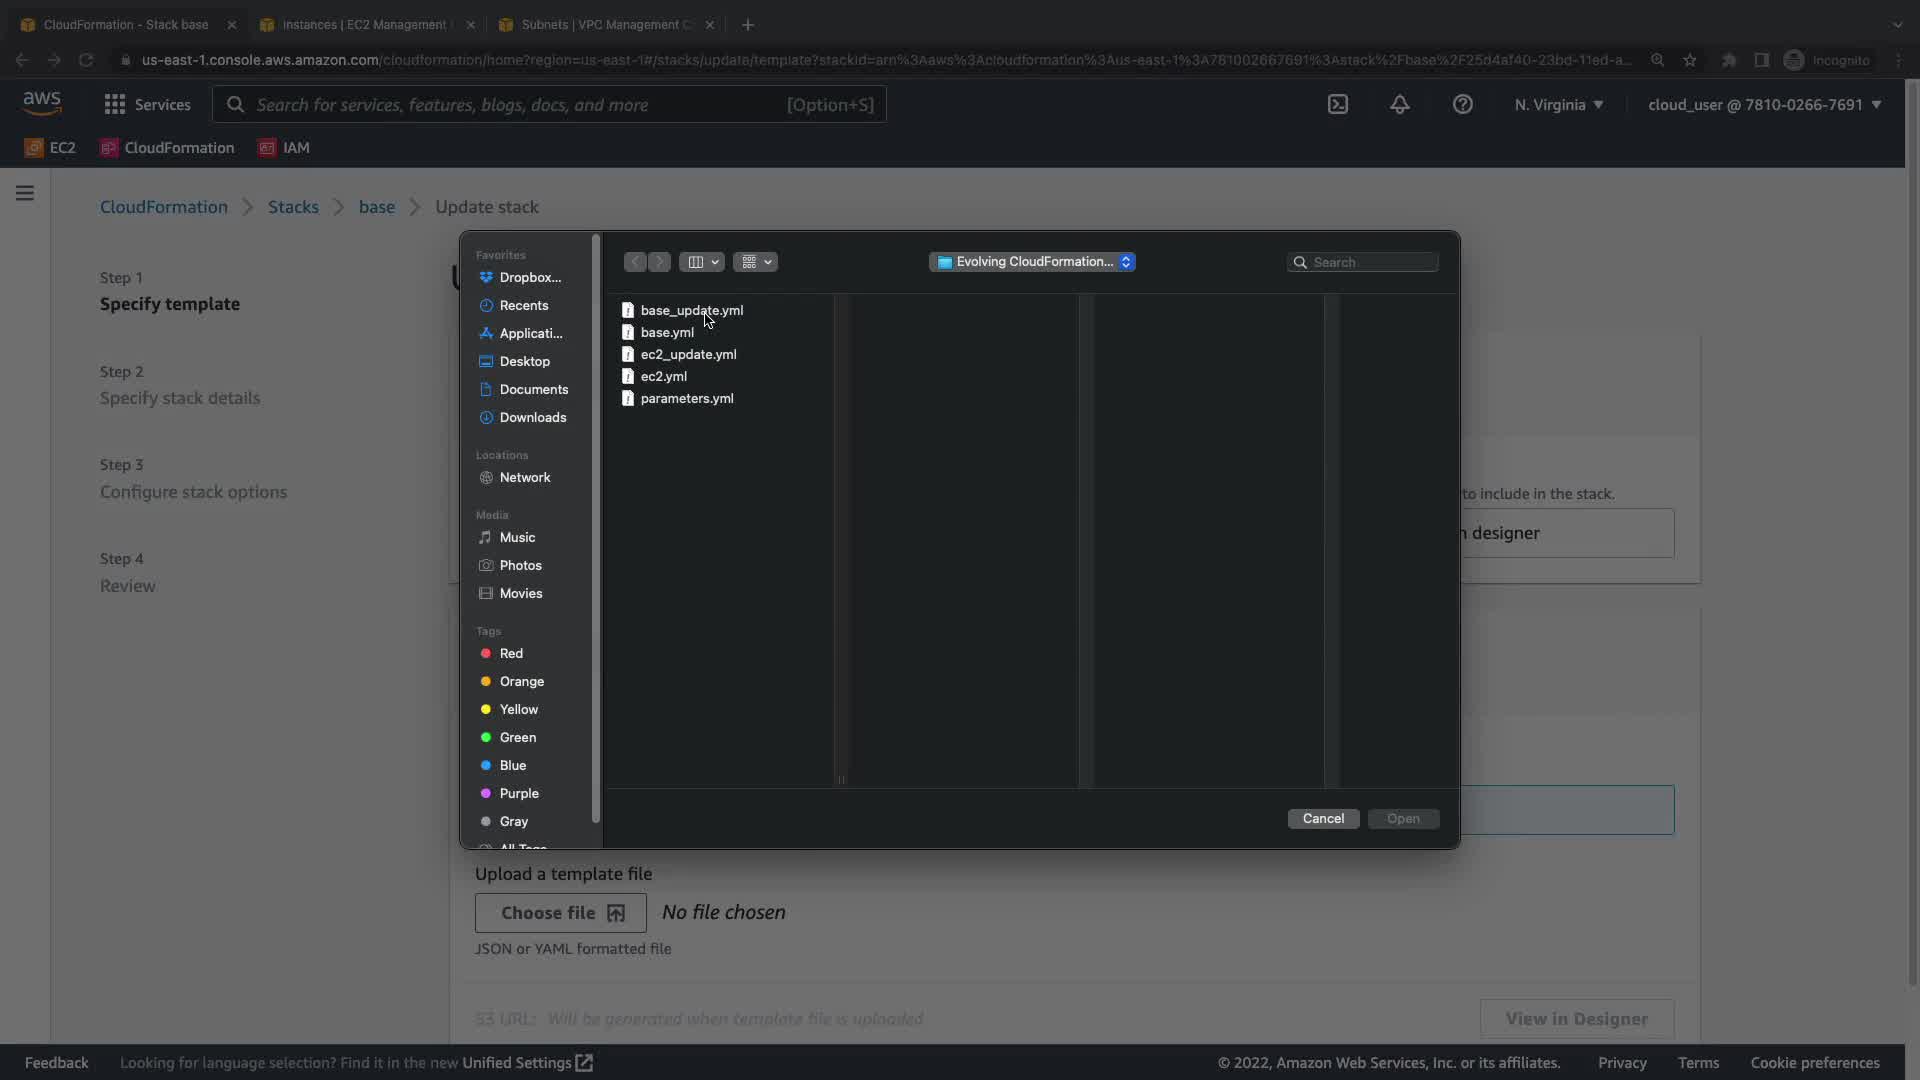Switch to Subnets VPC Management tab
Screen dimensions: 1920x1080
[x=607, y=25]
